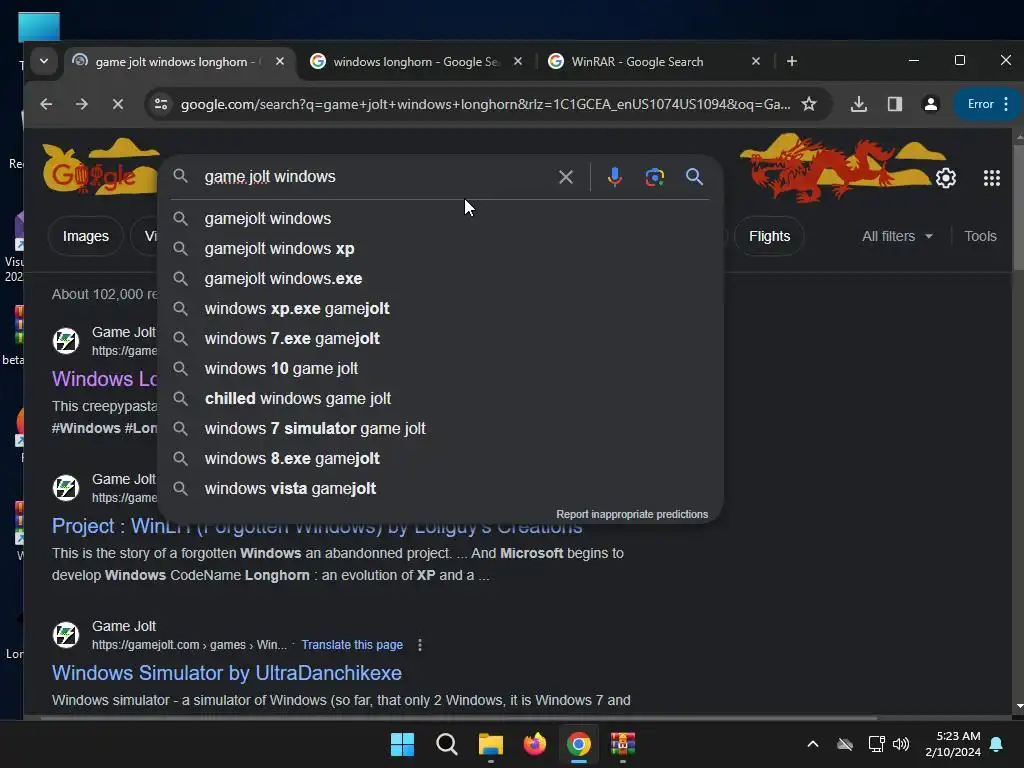Open Windows Start menu
This screenshot has width=1024, height=768.
coord(402,744)
